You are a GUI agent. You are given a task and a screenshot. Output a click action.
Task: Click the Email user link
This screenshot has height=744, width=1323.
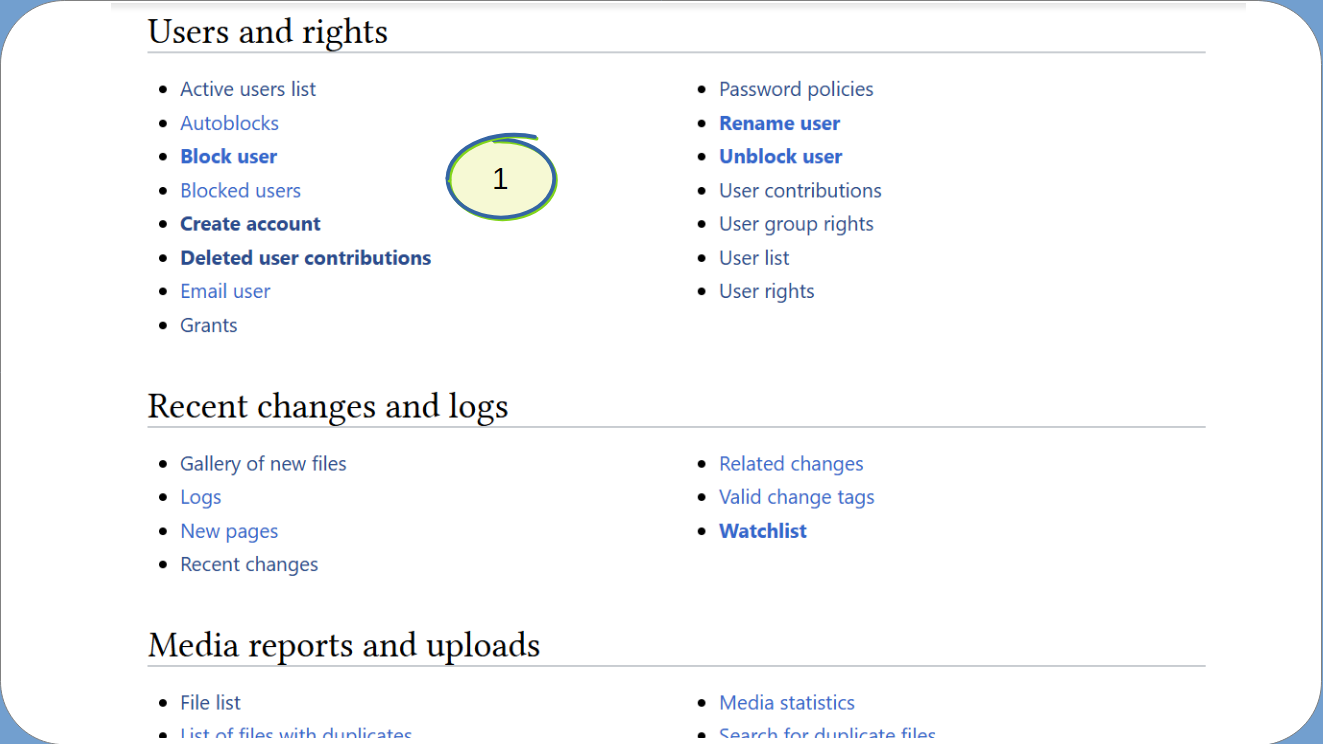point(225,291)
